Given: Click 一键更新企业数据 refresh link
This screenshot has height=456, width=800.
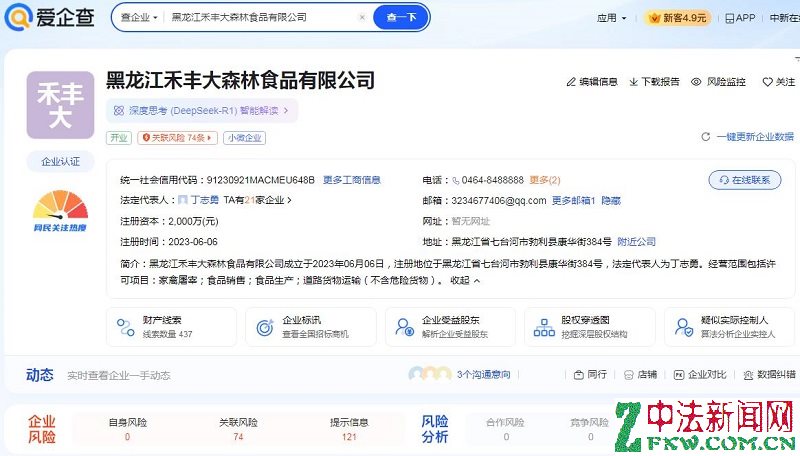Looking at the screenshot, I should click(x=748, y=137).
